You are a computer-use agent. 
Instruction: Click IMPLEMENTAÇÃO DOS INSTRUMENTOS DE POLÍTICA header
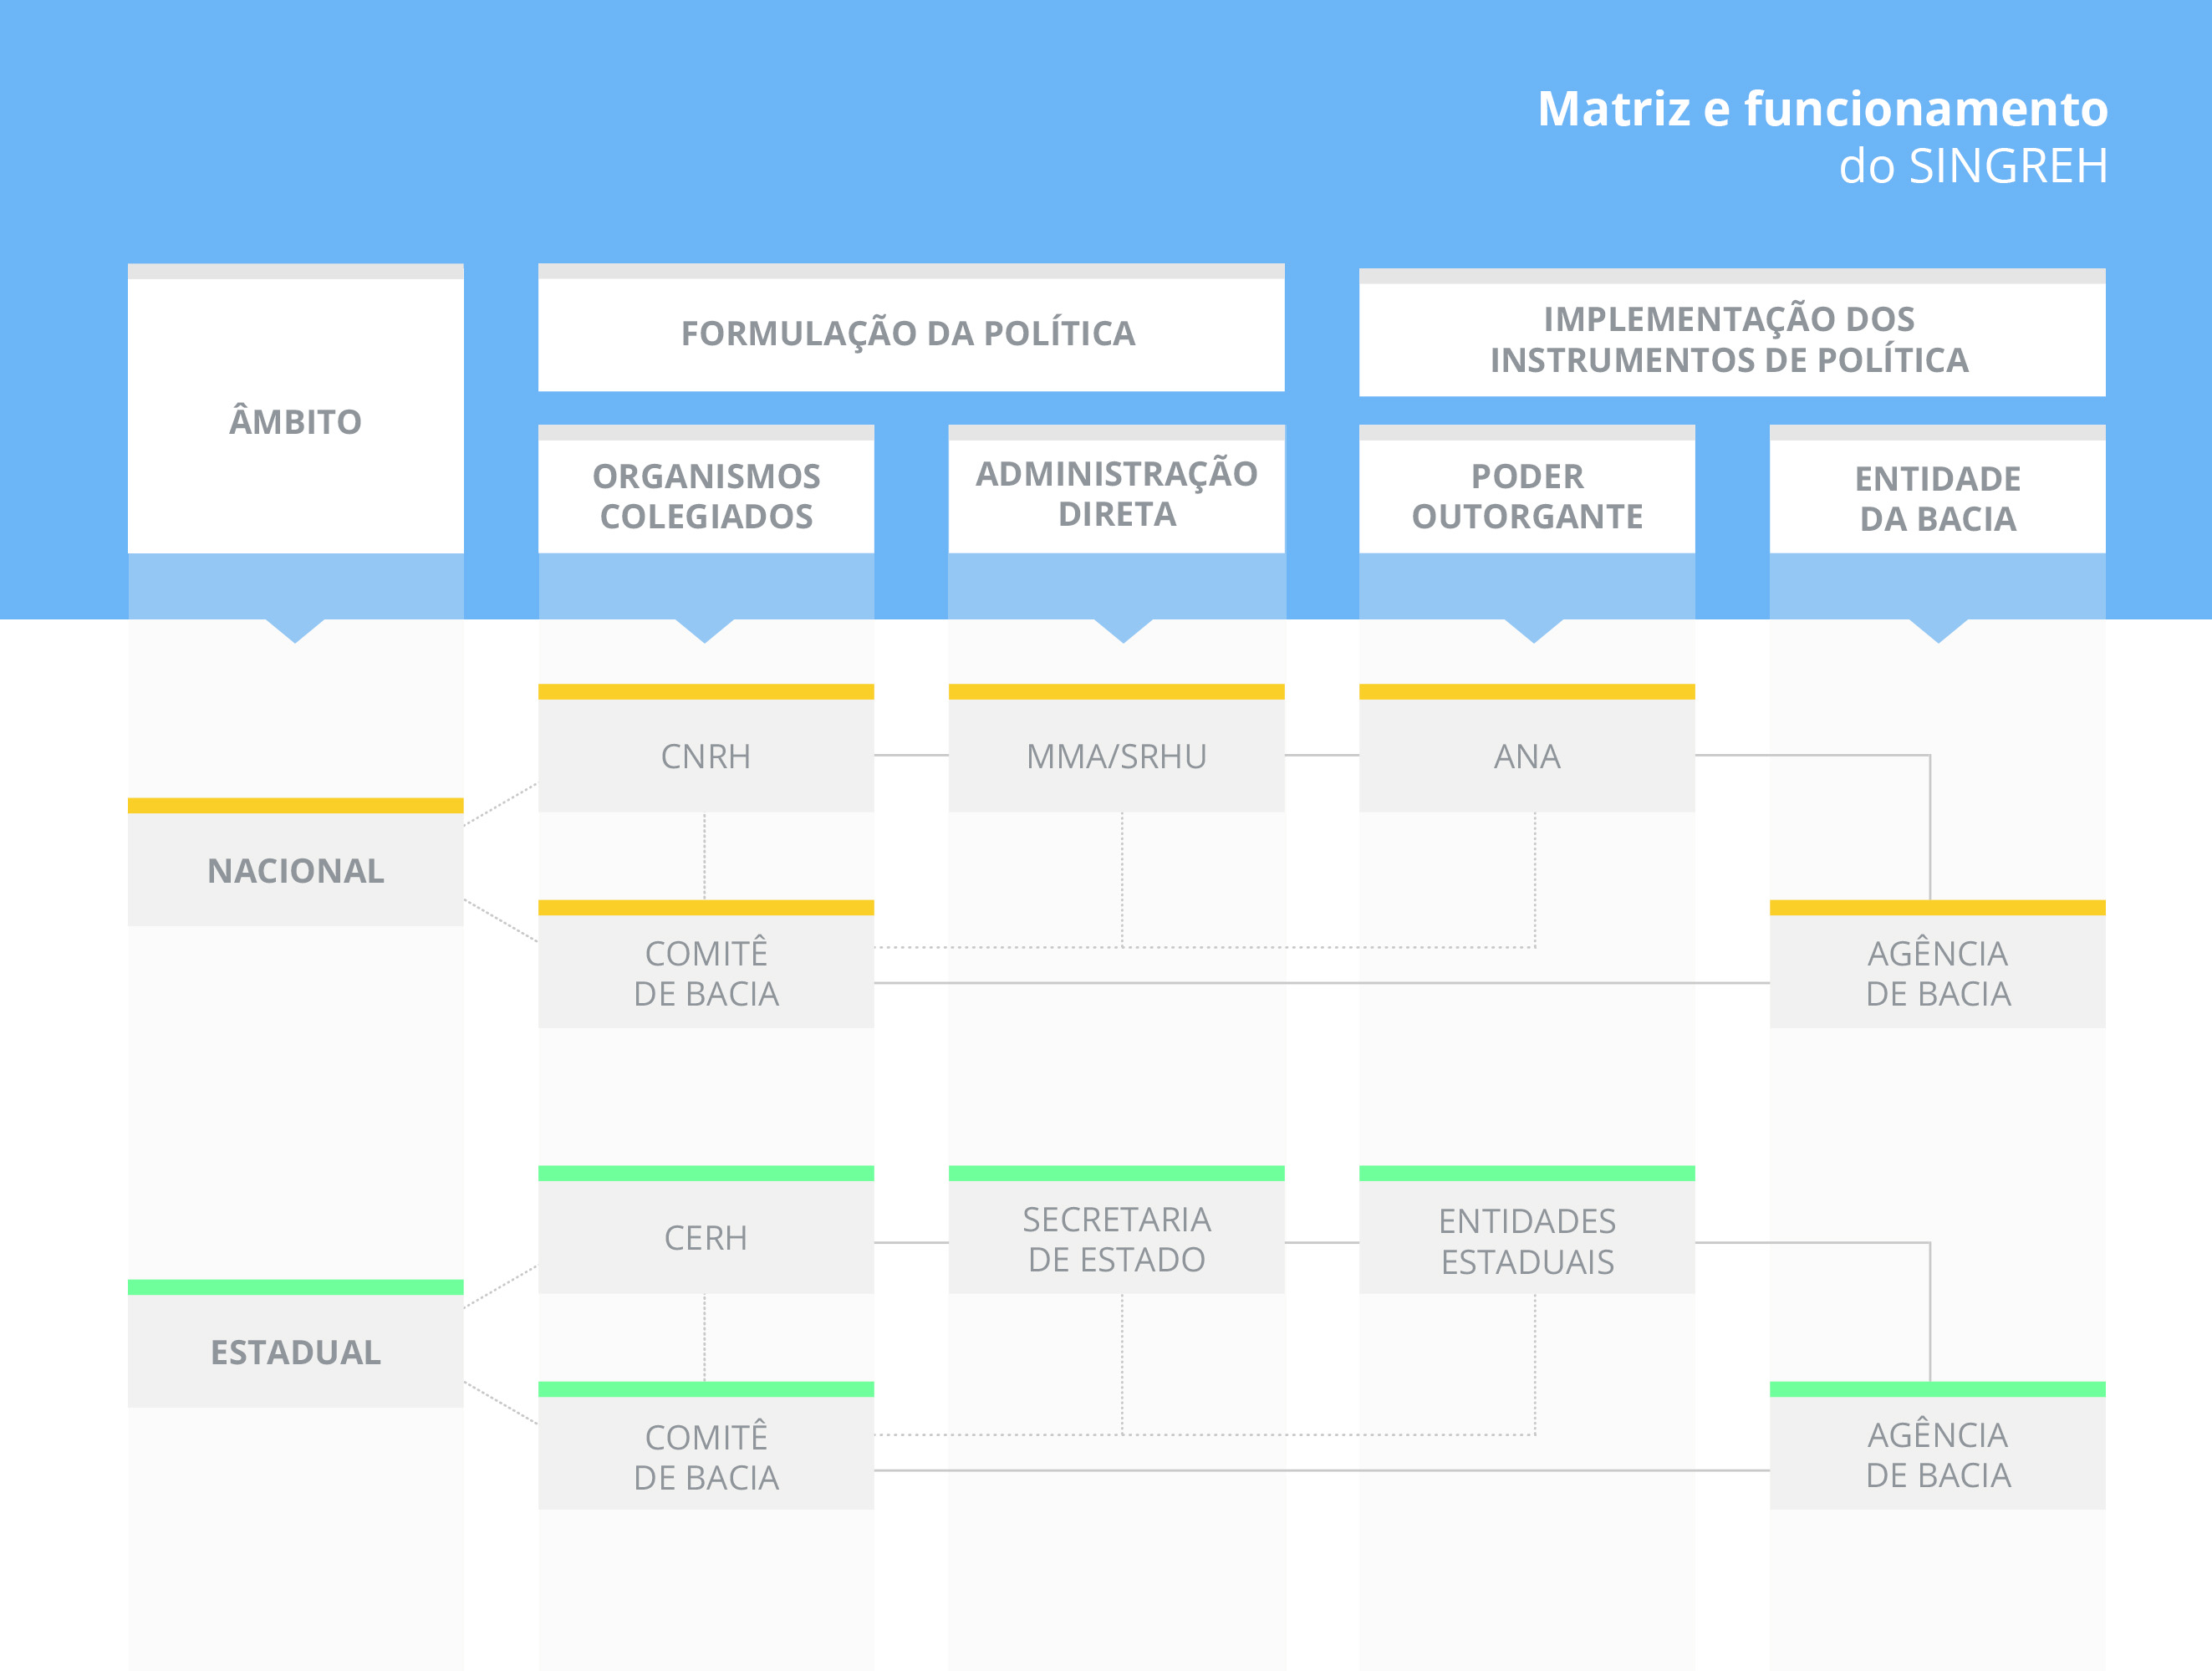coord(1730,339)
